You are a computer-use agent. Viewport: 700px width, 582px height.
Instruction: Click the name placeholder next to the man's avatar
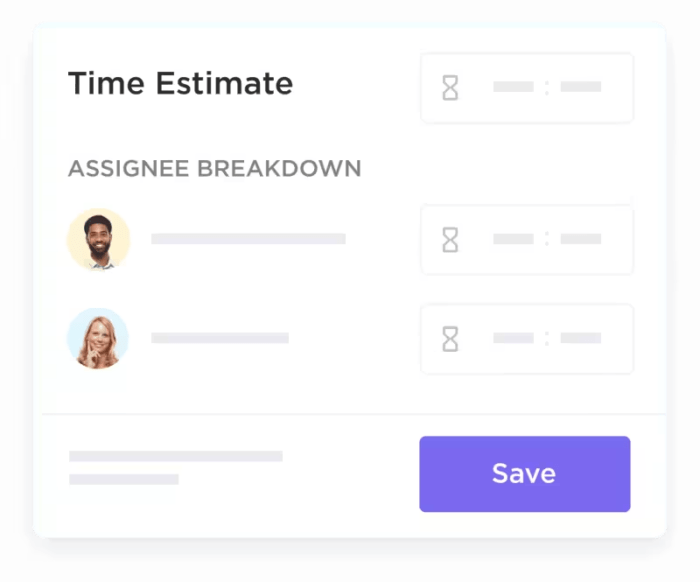click(x=248, y=239)
